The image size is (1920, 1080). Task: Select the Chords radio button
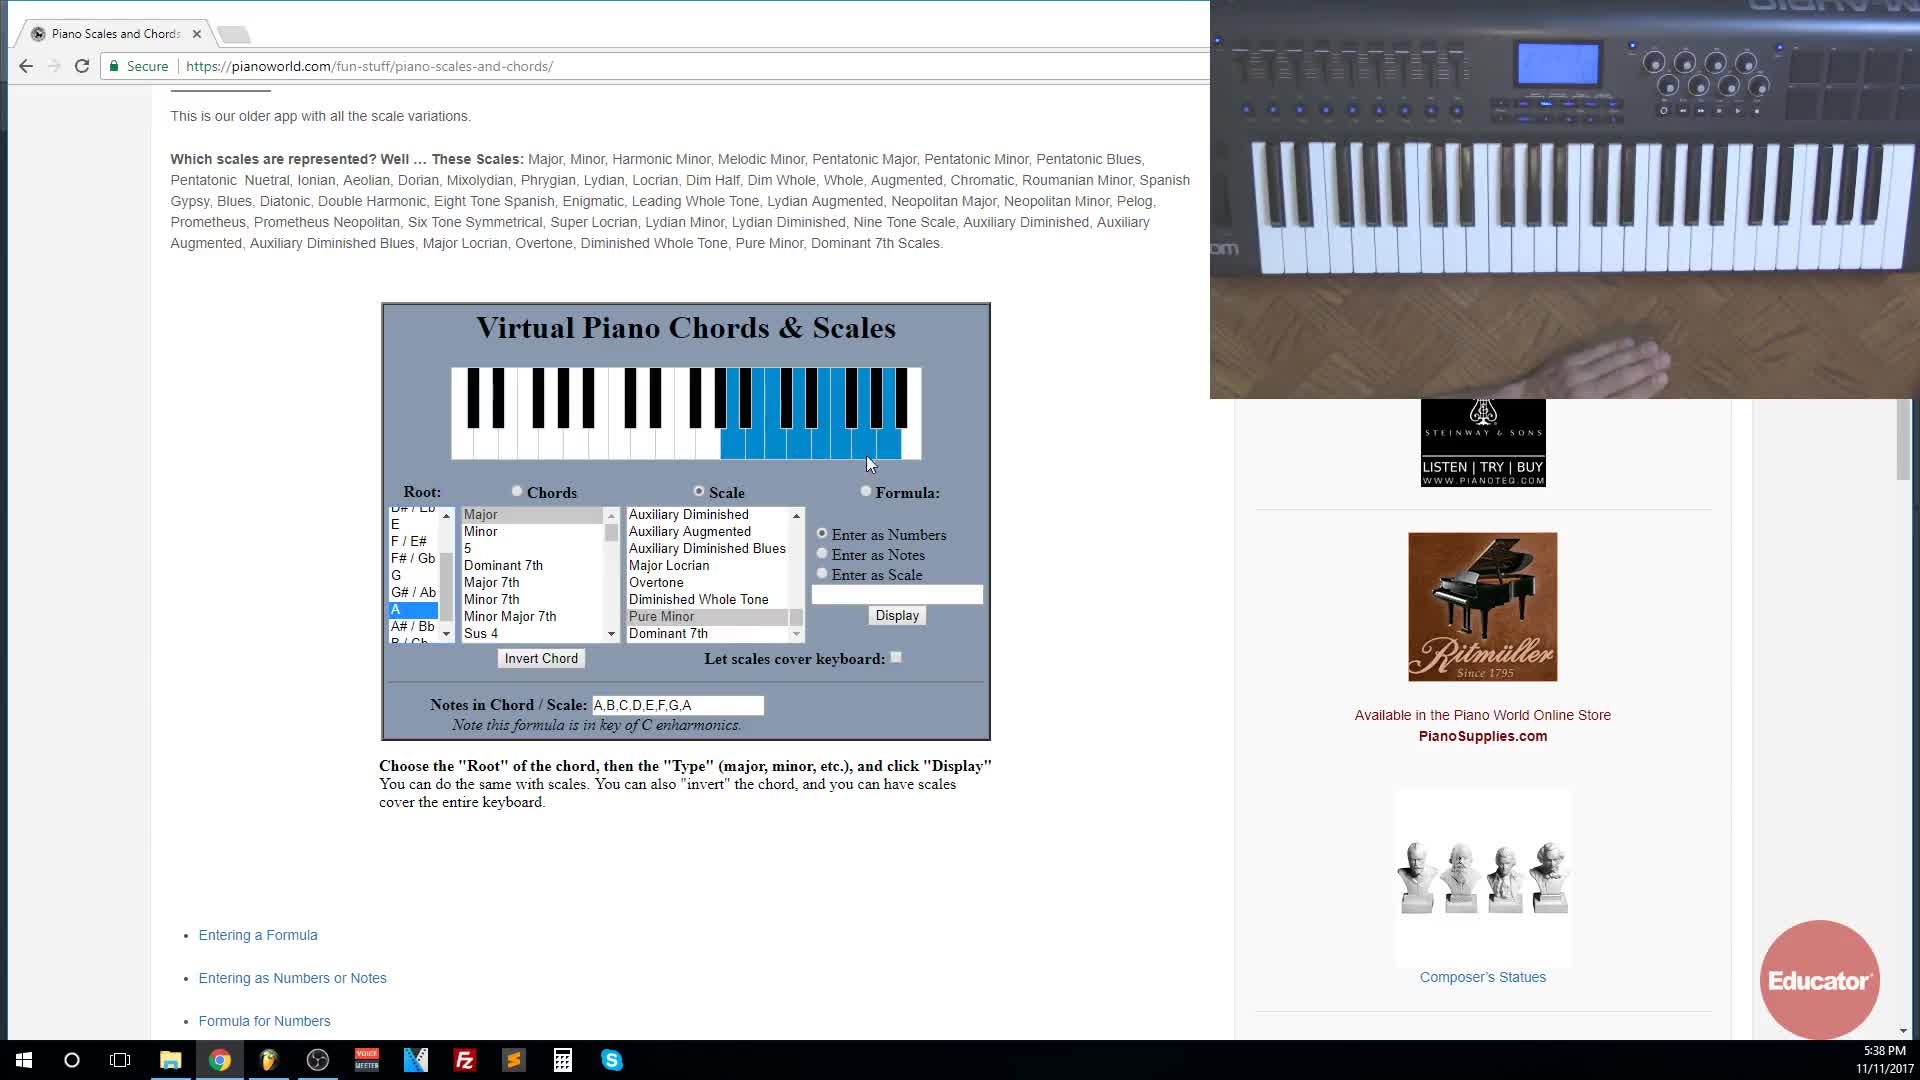517,491
